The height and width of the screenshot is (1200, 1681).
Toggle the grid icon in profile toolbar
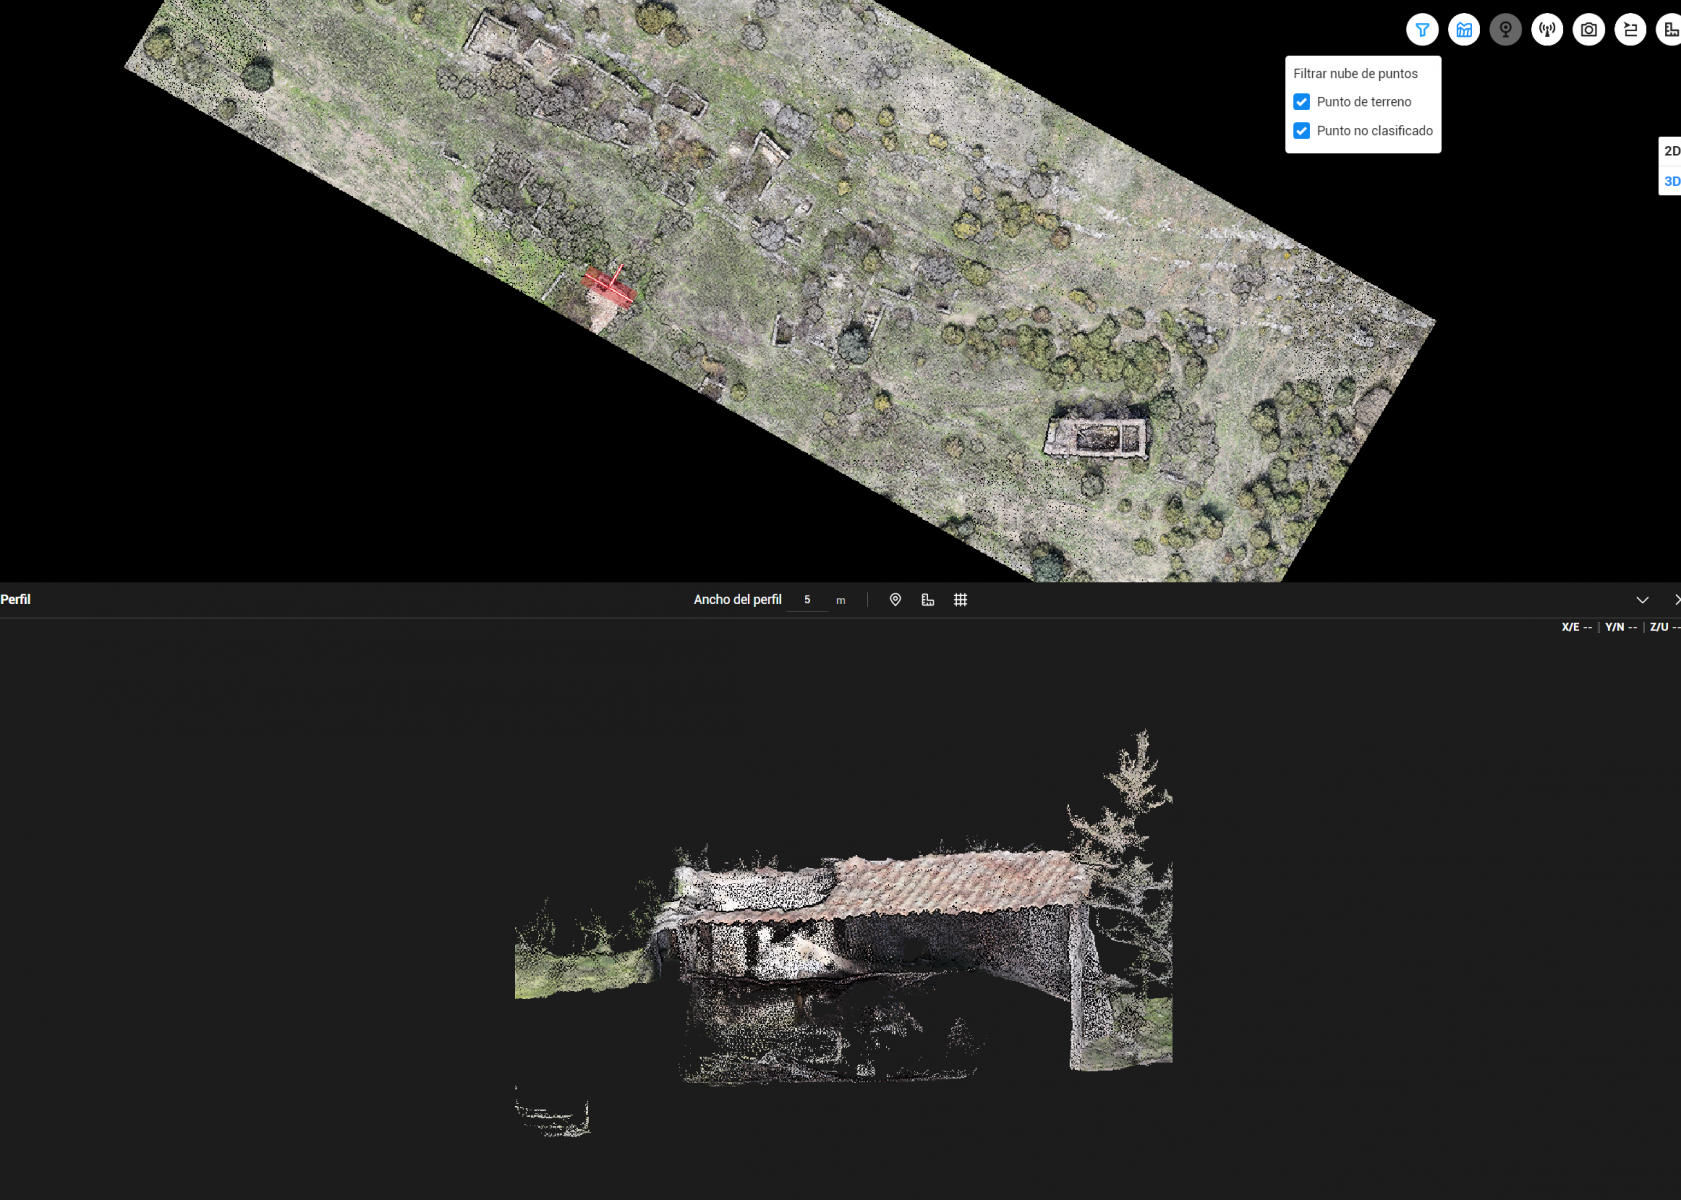[960, 600]
